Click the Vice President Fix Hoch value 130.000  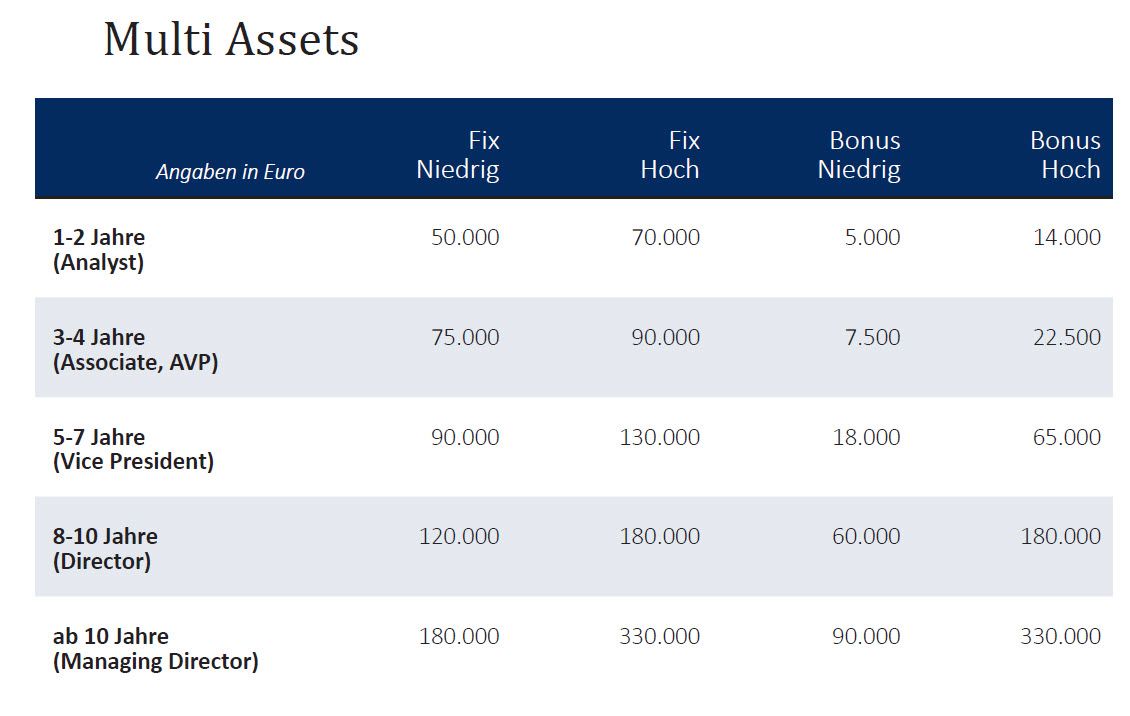pyautogui.click(x=660, y=438)
